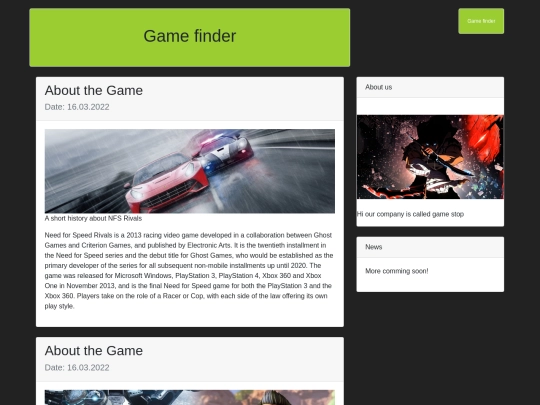Click second card's Date: 16.03.2022 line
This screenshot has width=540, height=405.
pyautogui.click(x=77, y=367)
